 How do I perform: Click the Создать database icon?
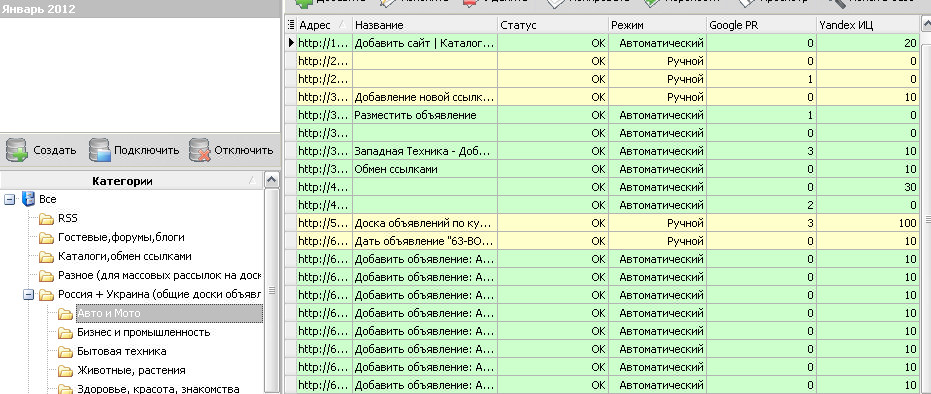point(17,150)
